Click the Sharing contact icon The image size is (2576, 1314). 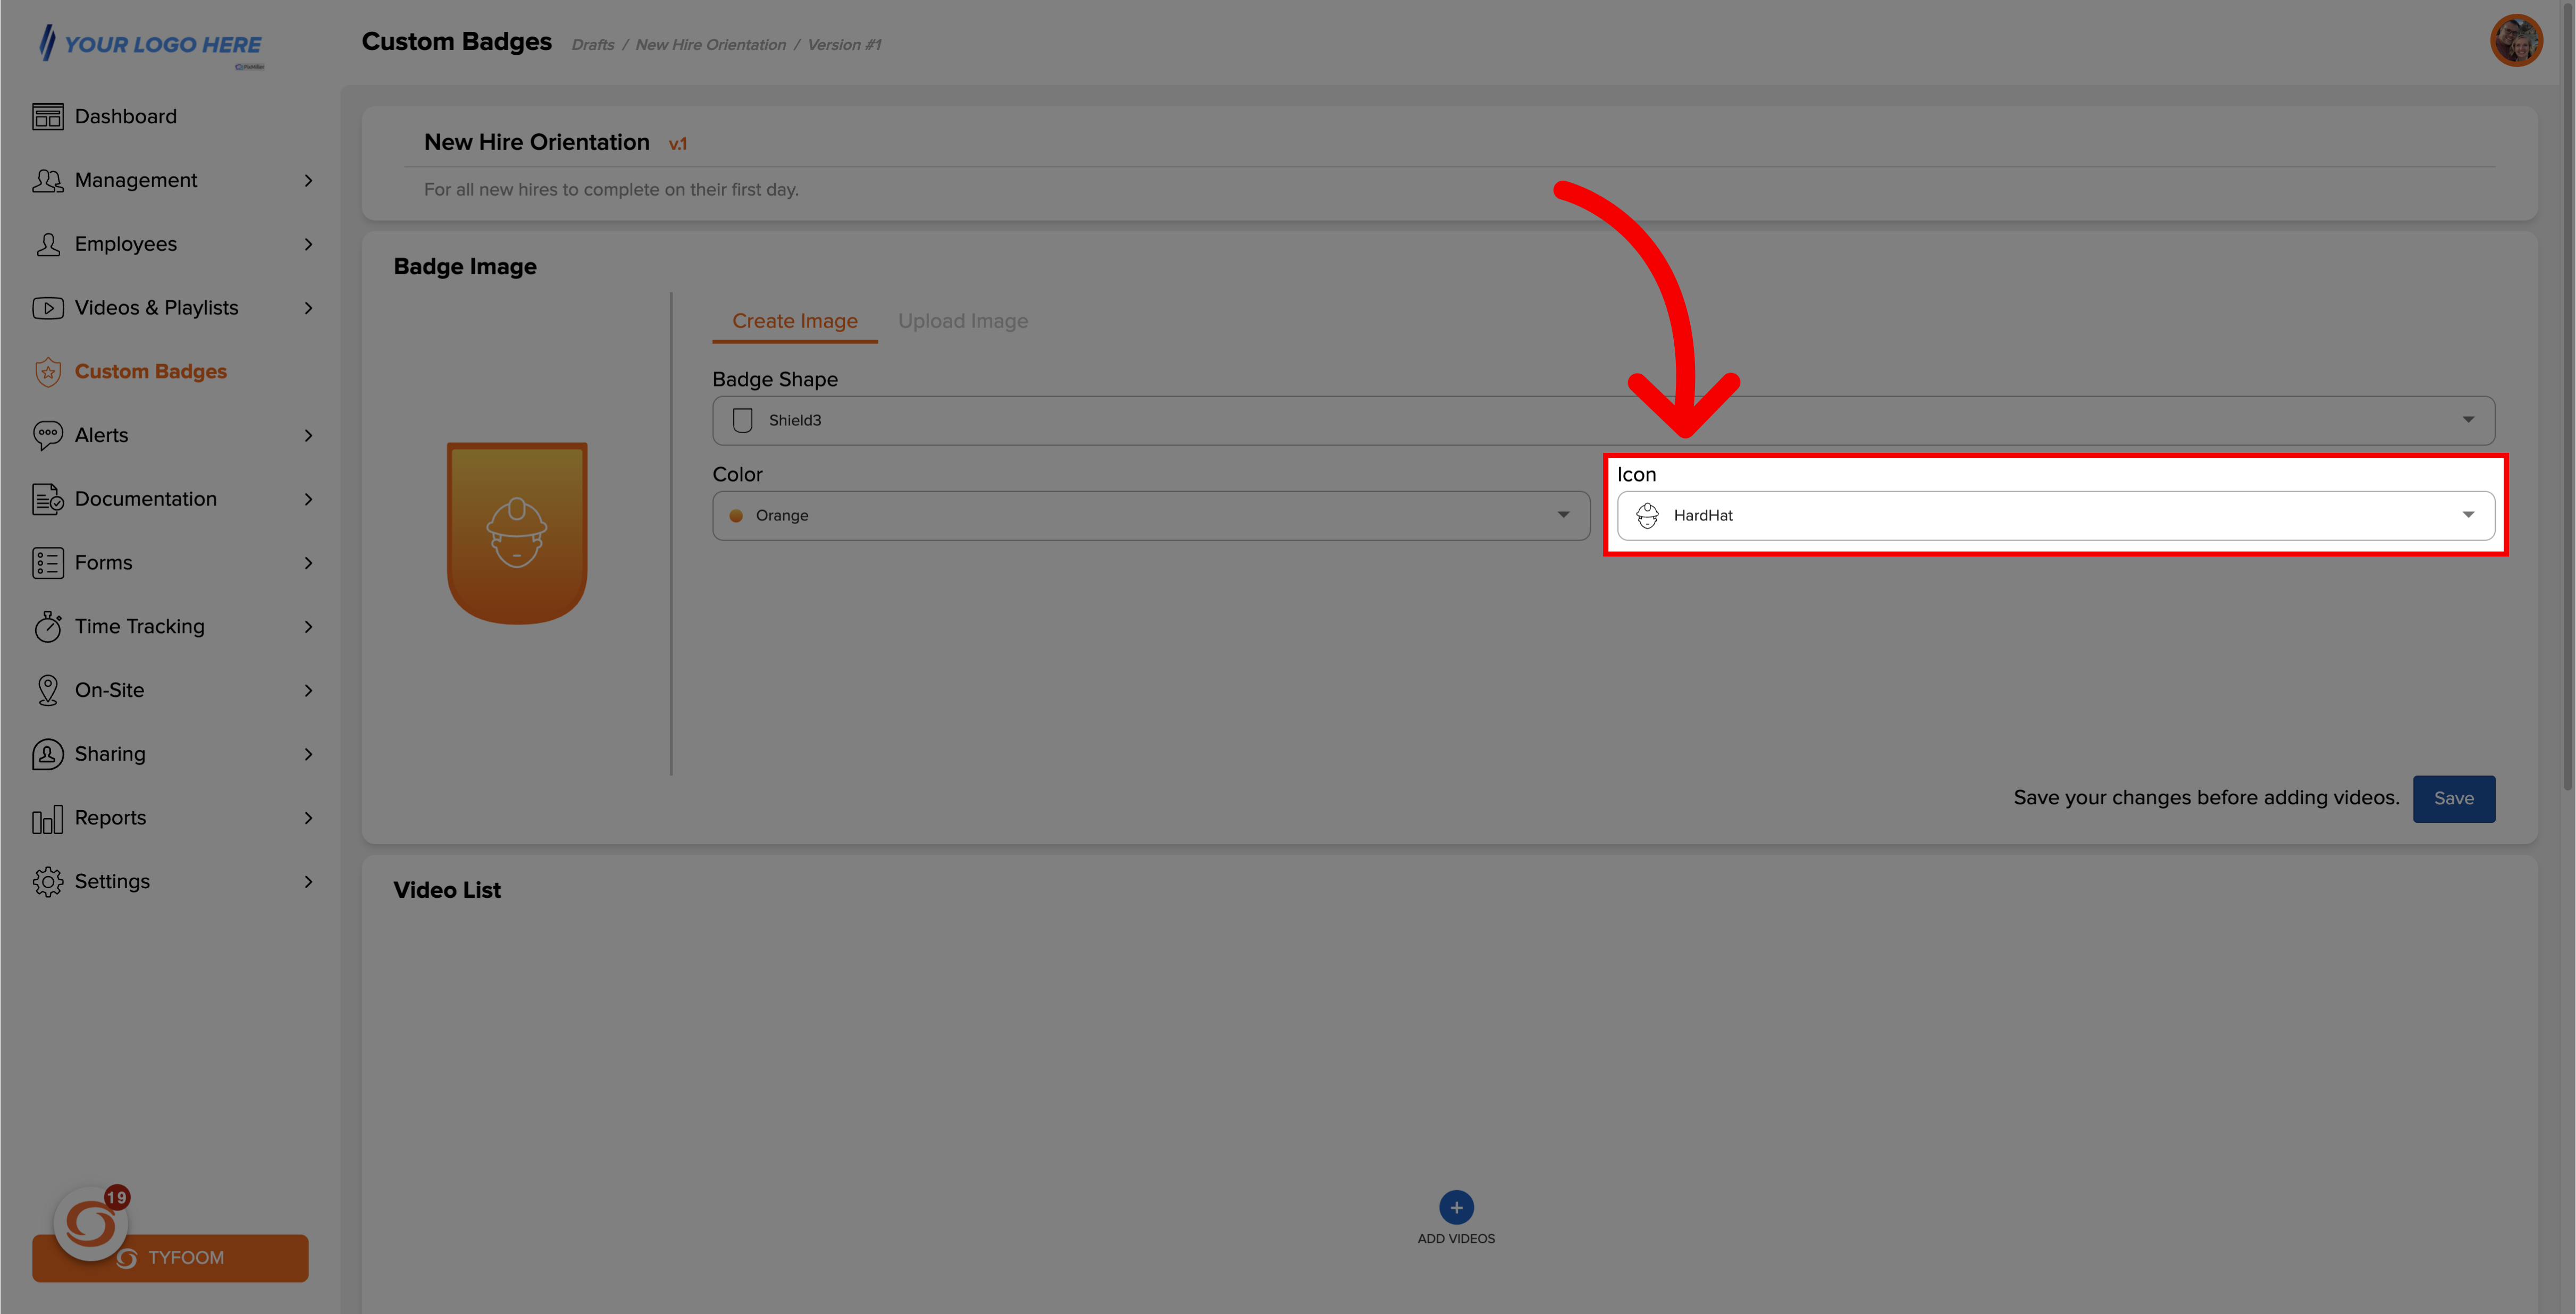point(47,754)
